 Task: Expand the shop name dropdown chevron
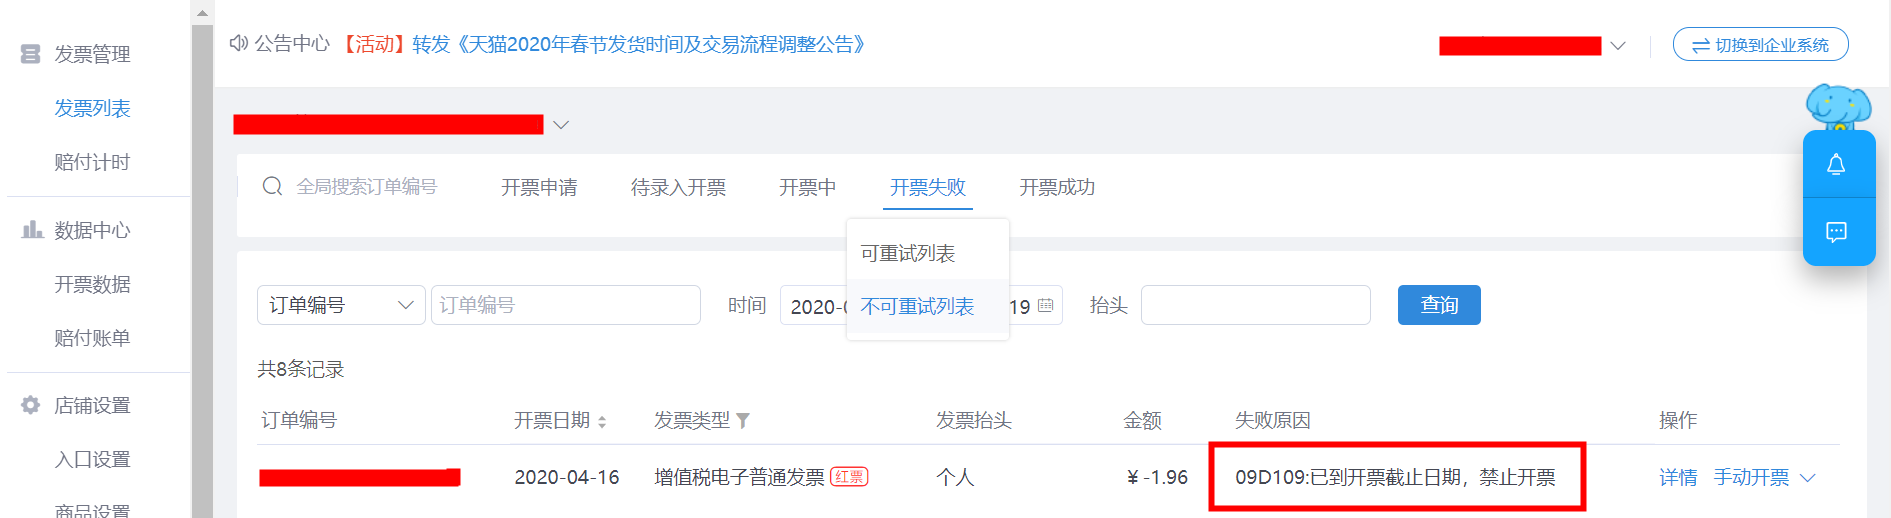(561, 125)
